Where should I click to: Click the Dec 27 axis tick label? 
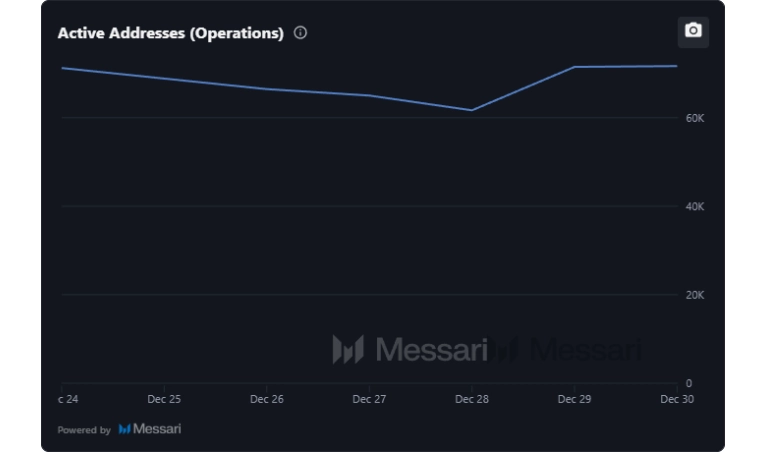coord(369,399)
